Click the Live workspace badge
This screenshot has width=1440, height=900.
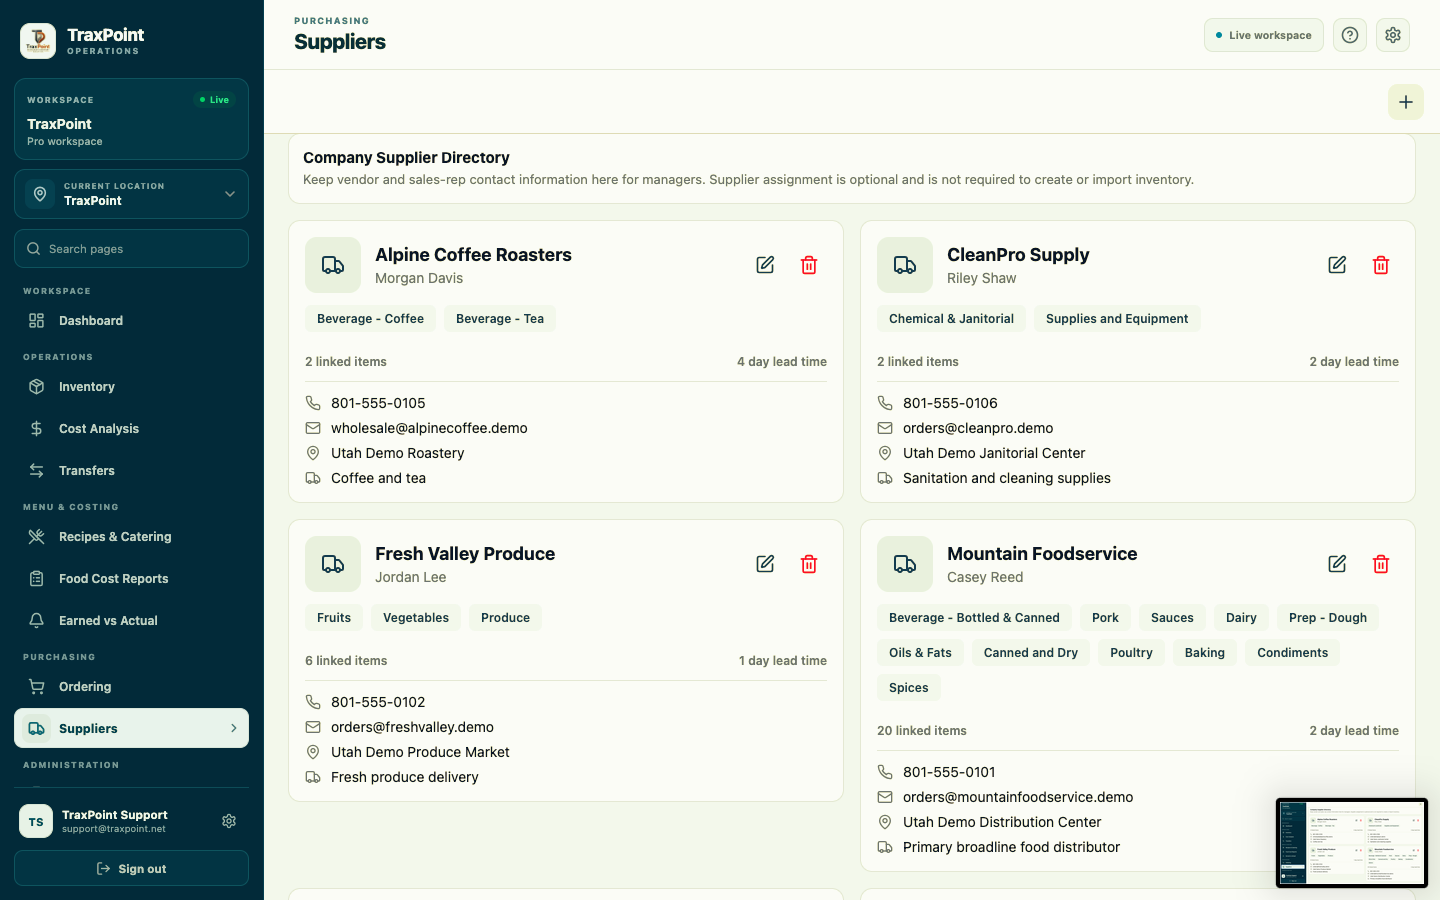point(1264,35)
